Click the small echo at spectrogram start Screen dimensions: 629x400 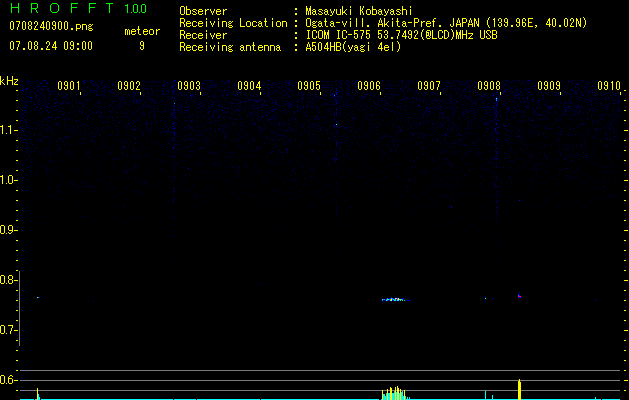(38, 297)
